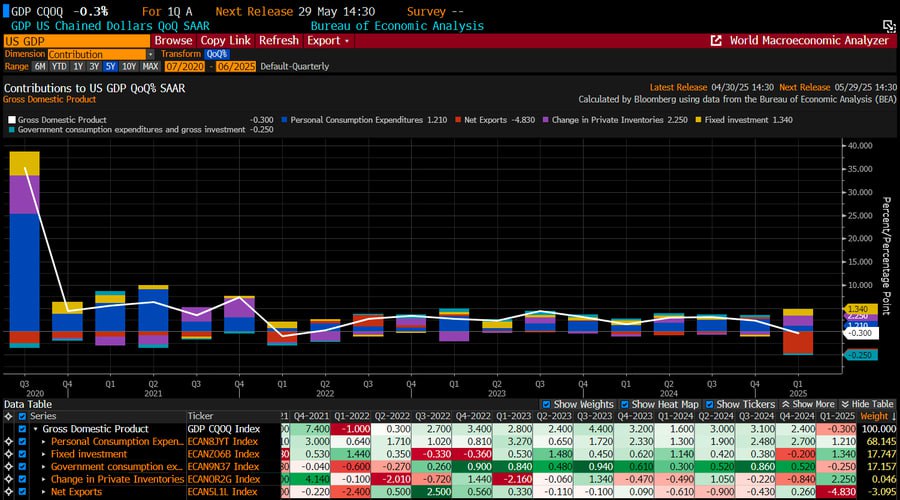
Task: Click handle icon beside Government consumption row
Action: click(9, 466)
